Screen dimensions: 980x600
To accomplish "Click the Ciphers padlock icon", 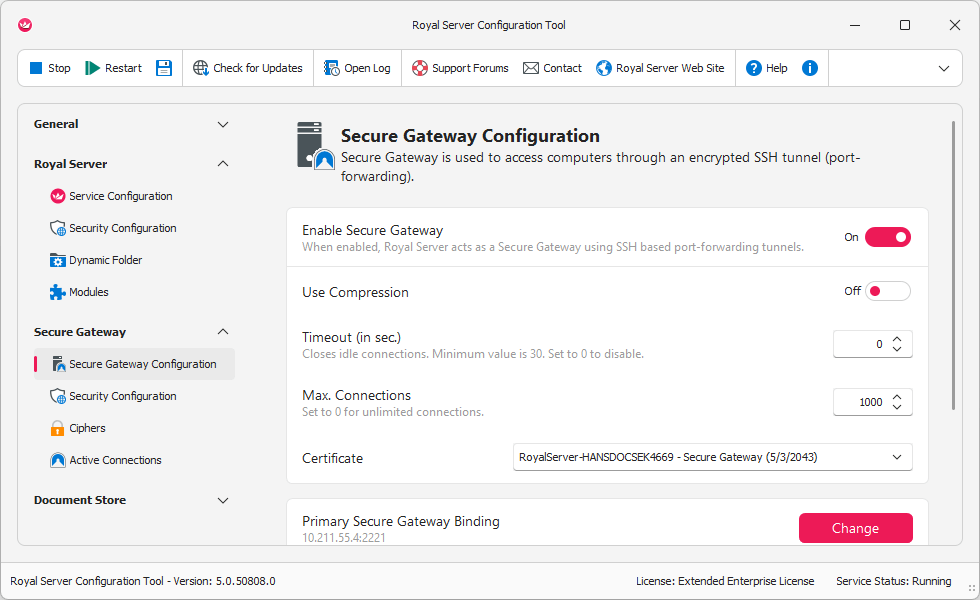I will (58, 428).
